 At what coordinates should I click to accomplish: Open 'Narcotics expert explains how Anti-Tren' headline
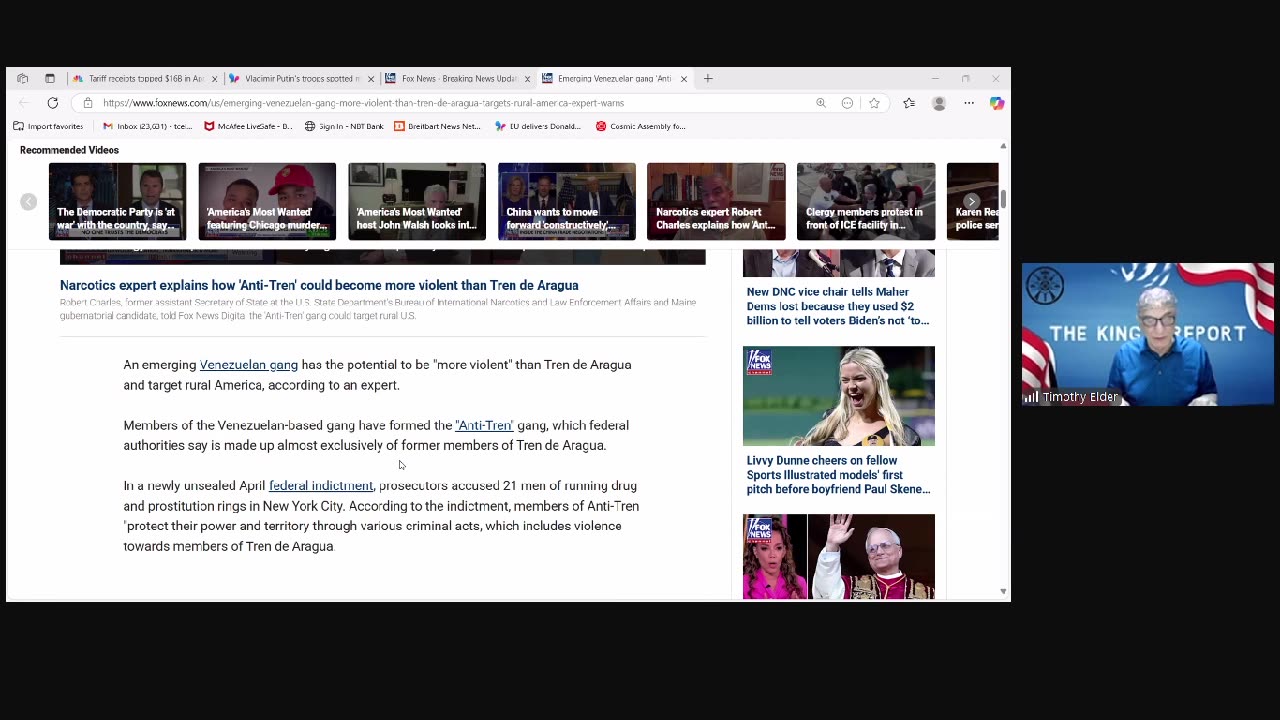319,285
